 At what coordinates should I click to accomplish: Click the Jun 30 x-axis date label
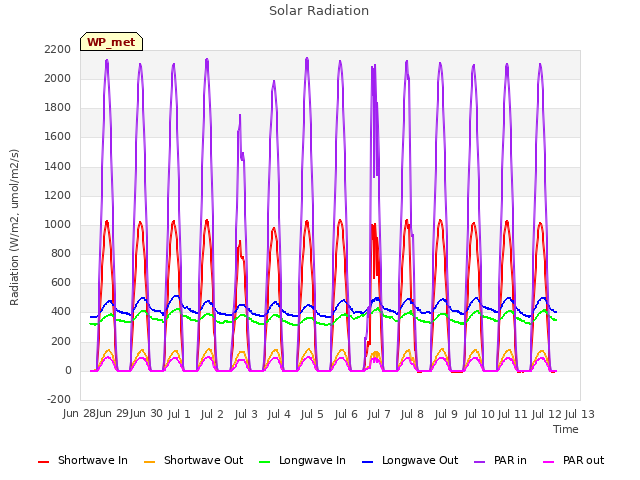pyautogui.click(x=146, y=414)
